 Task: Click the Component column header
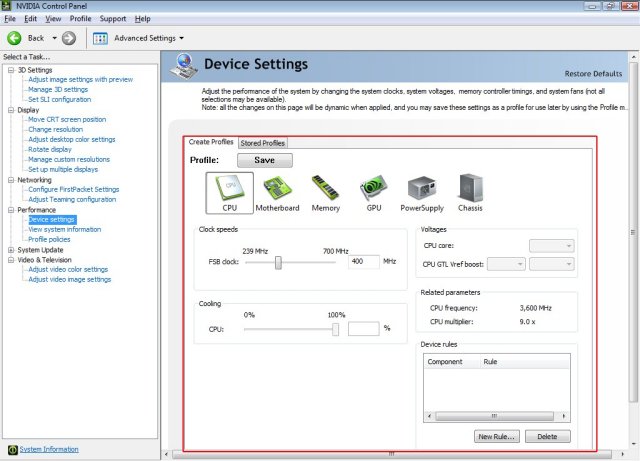point(451,362)
